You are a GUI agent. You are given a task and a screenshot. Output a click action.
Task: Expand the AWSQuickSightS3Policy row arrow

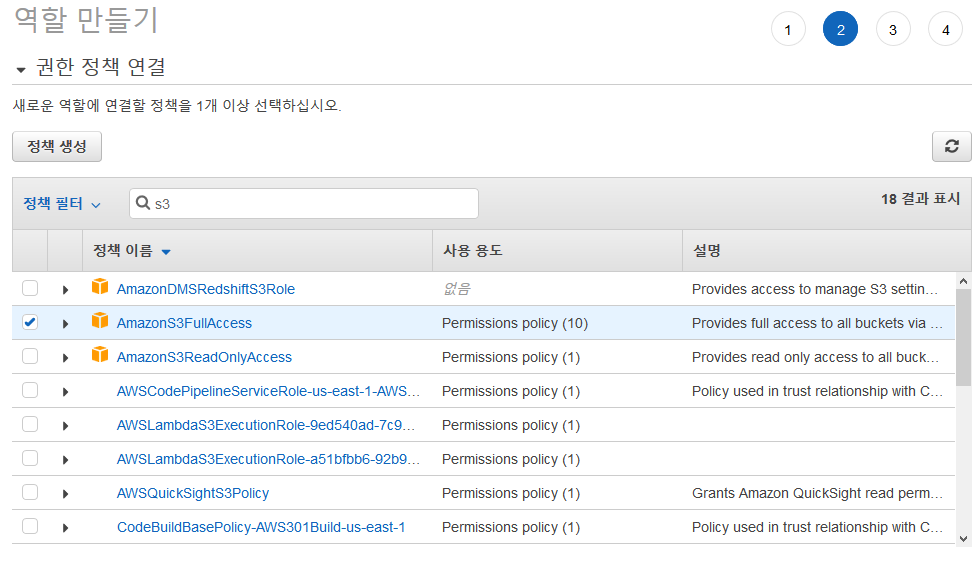click(65, 494)
